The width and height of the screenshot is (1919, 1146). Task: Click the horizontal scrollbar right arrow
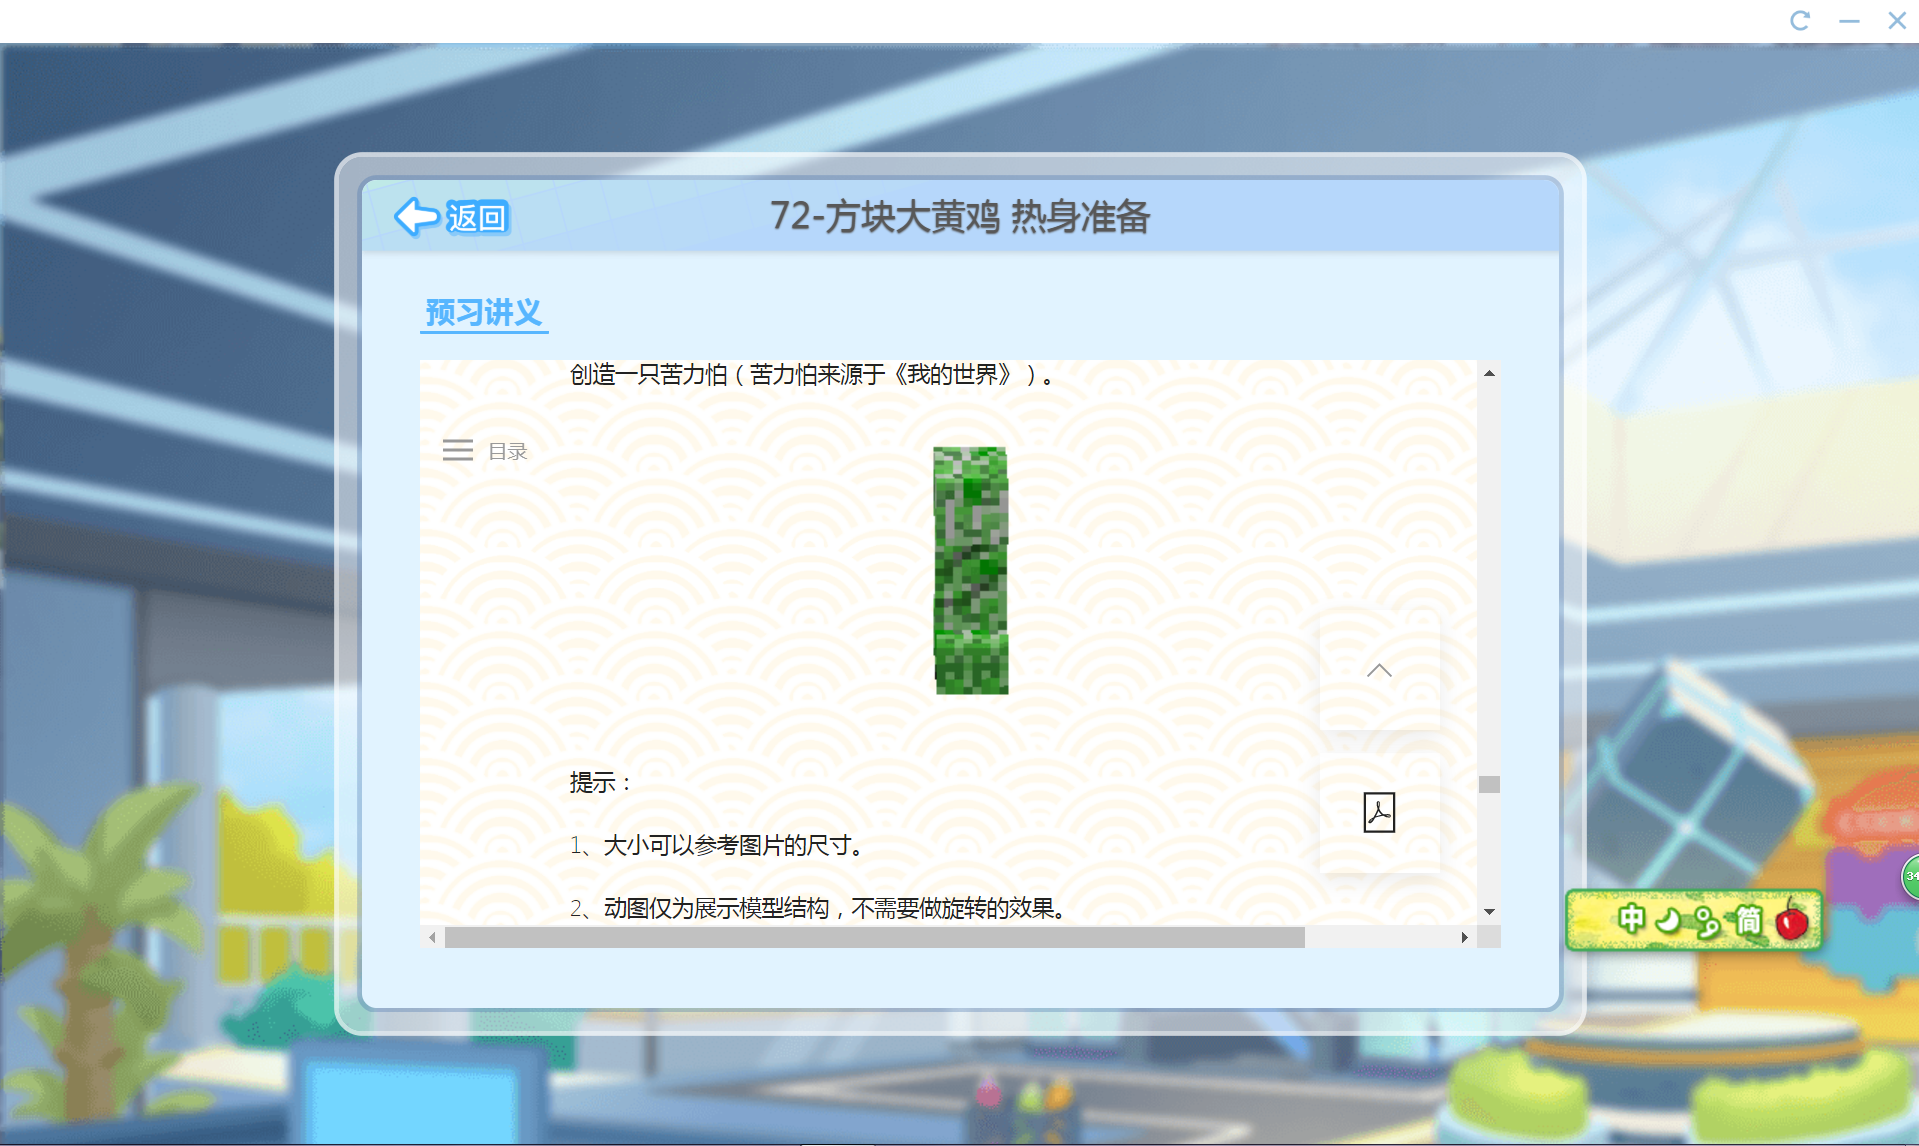click(x=1464, y=937)
